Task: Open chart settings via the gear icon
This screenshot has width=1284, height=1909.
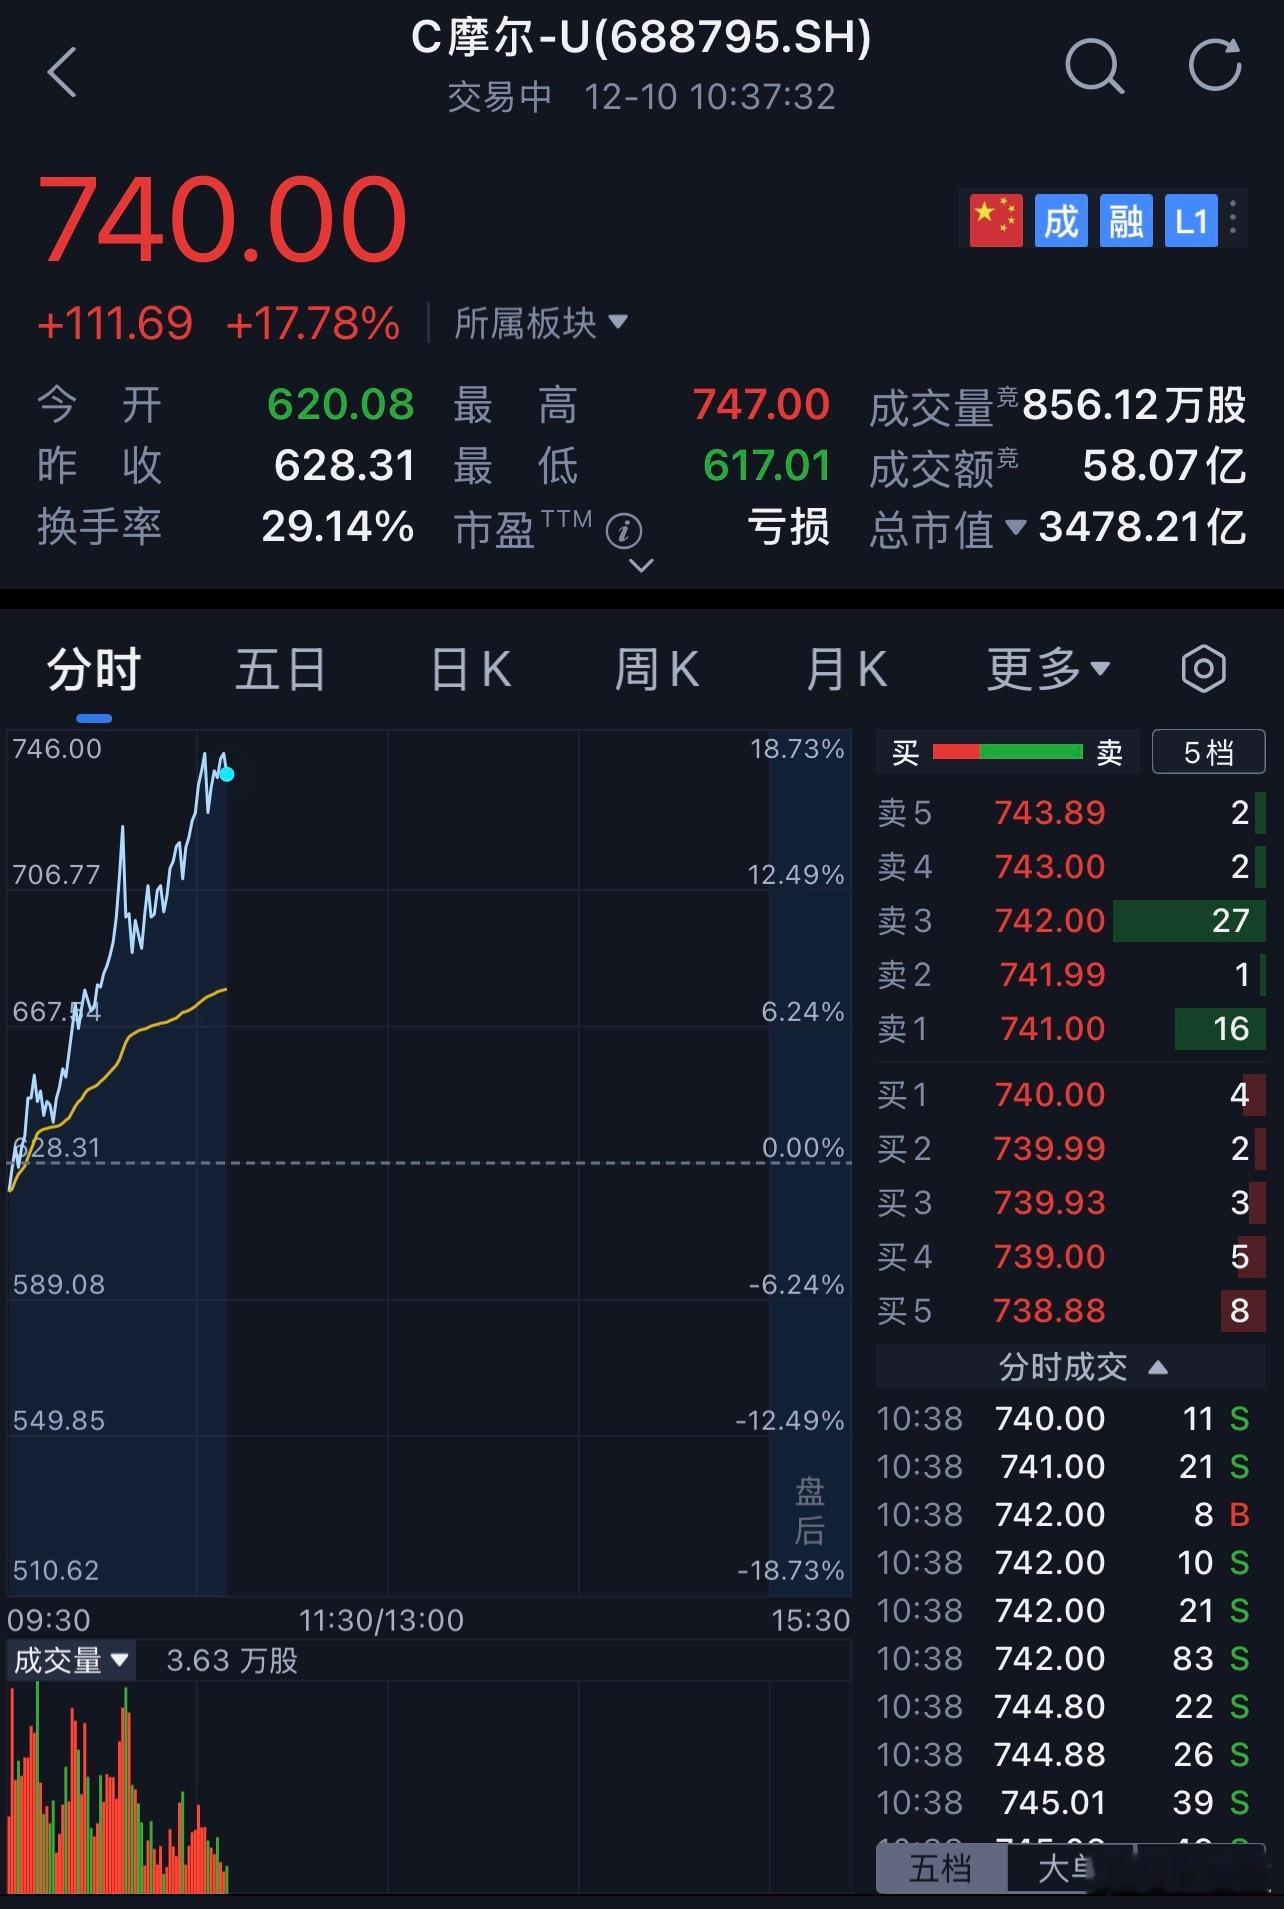Action: [x=1204, y=668]
